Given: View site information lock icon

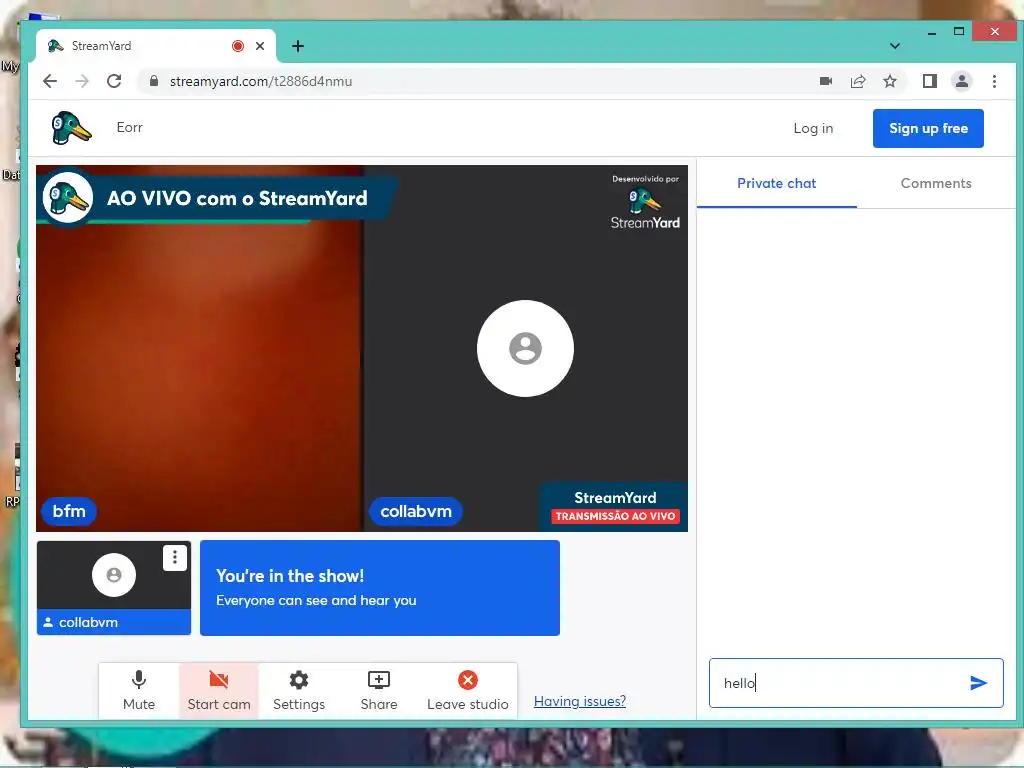Looking at the screenshot, I should coord(153,81).
